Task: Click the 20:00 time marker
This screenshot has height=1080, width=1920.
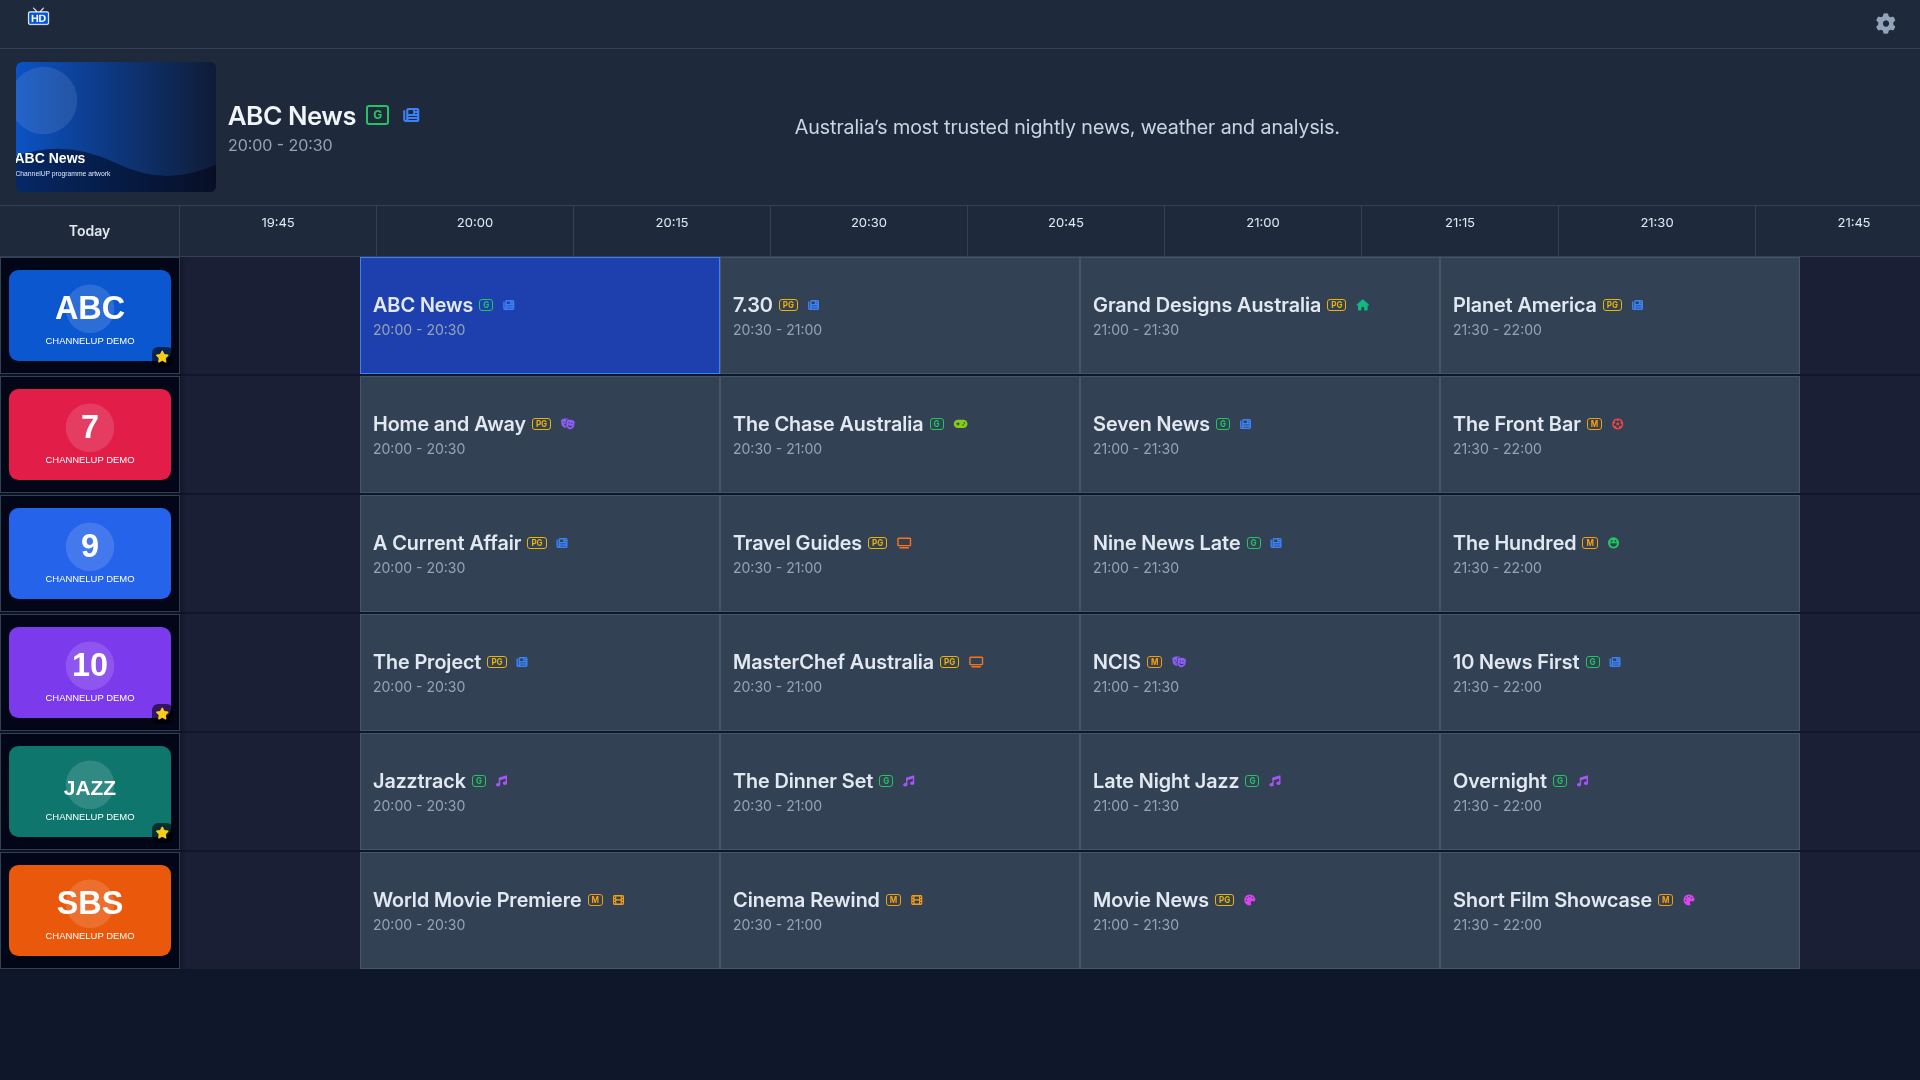Action: click(475, 223)
